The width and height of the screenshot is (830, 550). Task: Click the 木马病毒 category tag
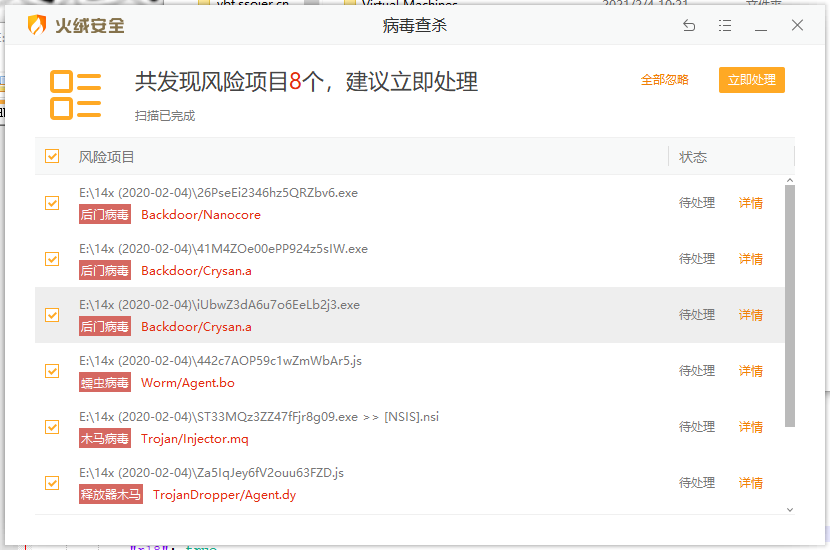[x=105, y=439]
